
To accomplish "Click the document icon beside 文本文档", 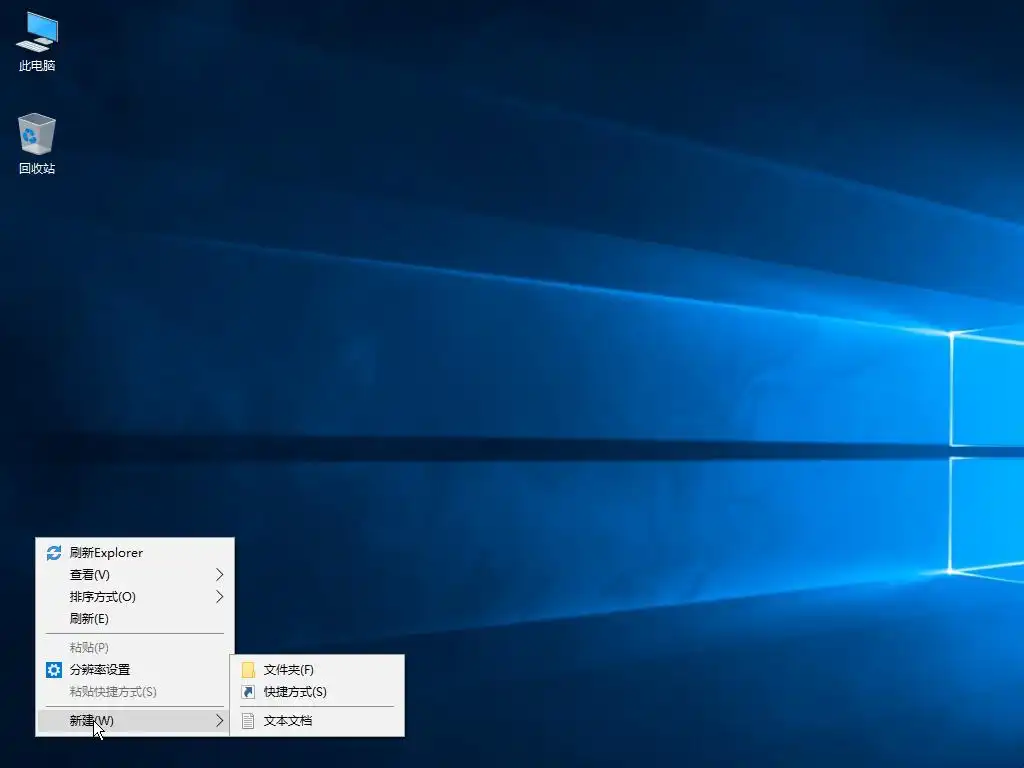I will [x=248, y=721].
